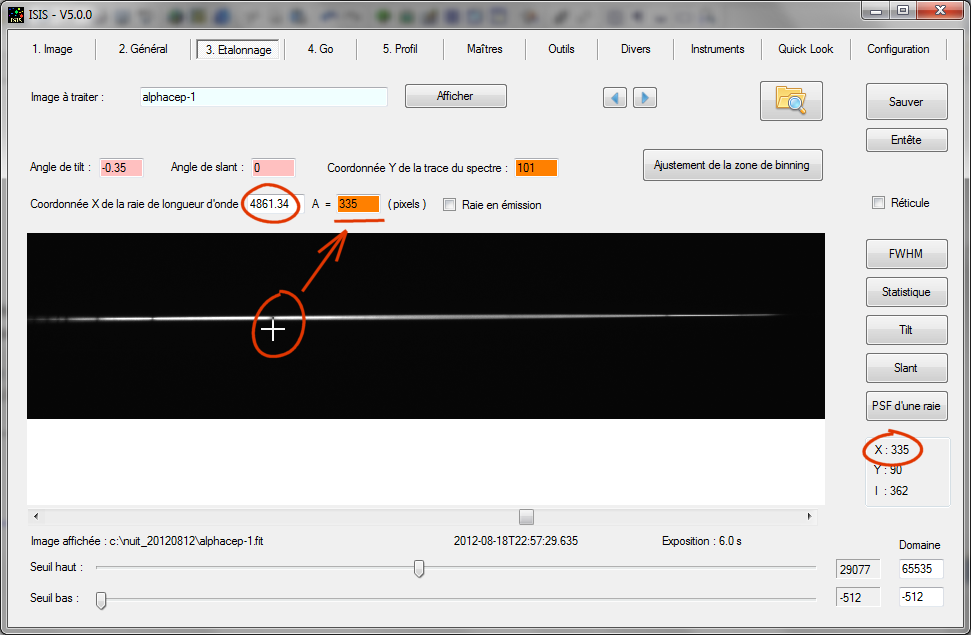The height and width of the screenshot is (635, 971).
Task: Click the Seuil haut slider handle
Action: pyautogui.click(x=419, y=568)
